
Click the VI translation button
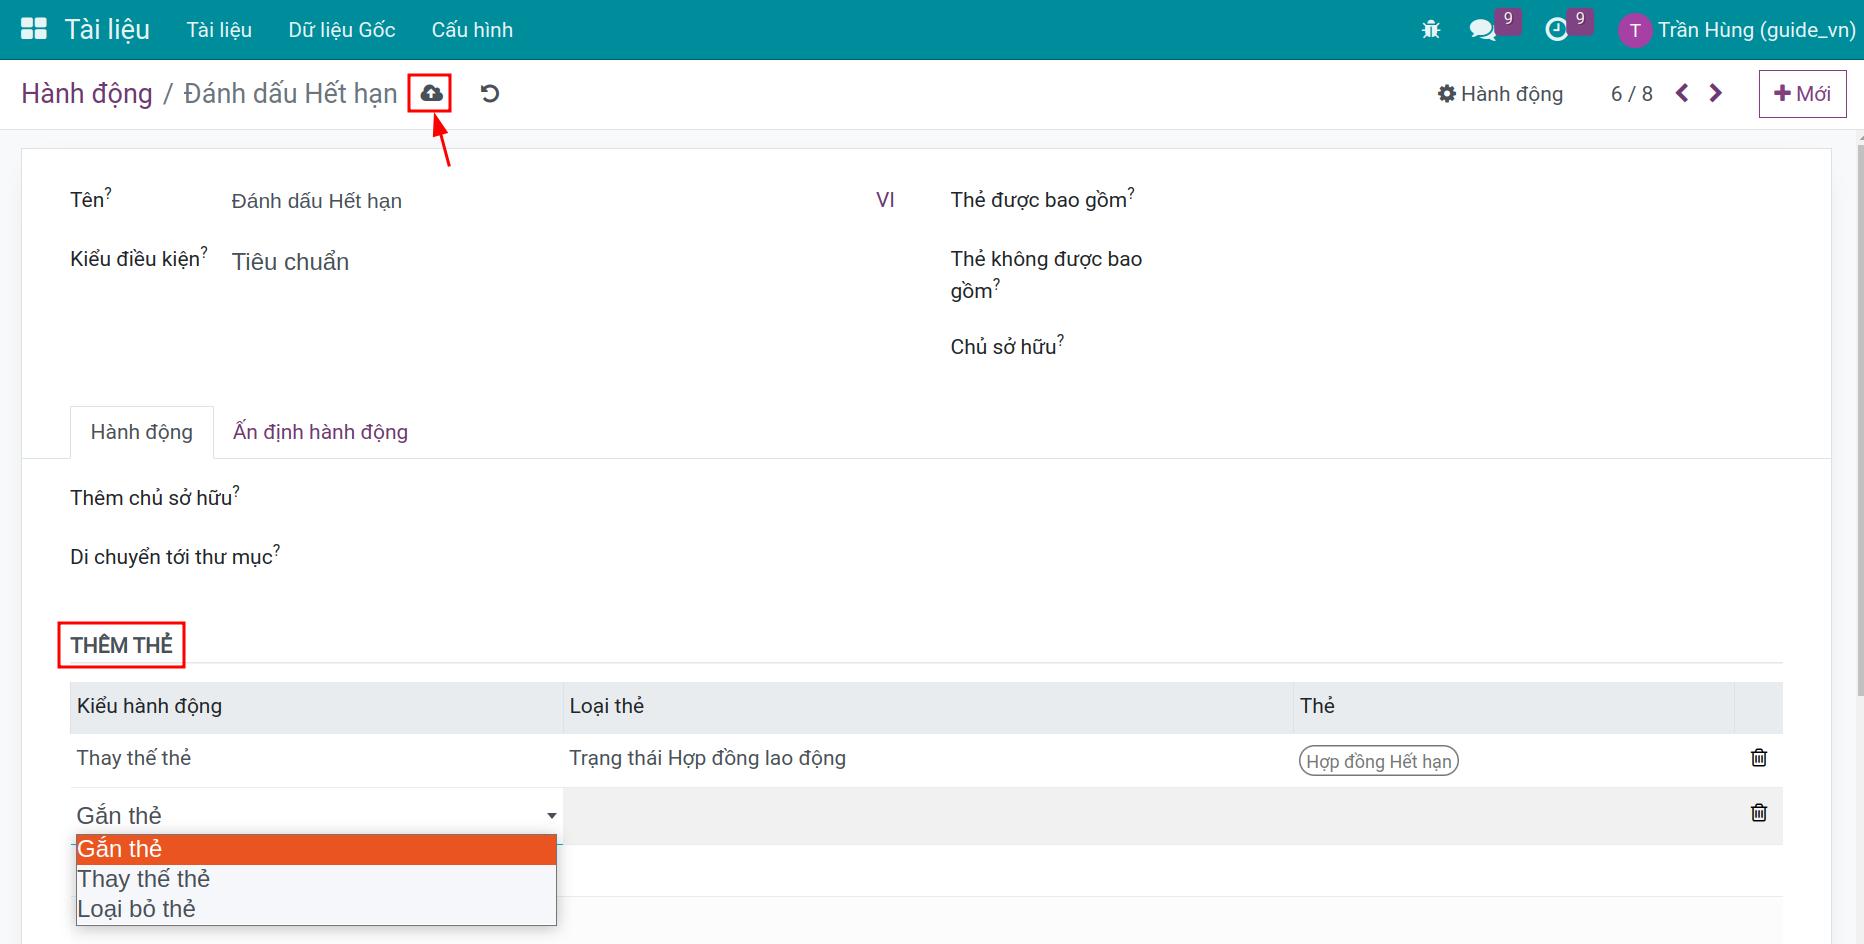[885, 200]
